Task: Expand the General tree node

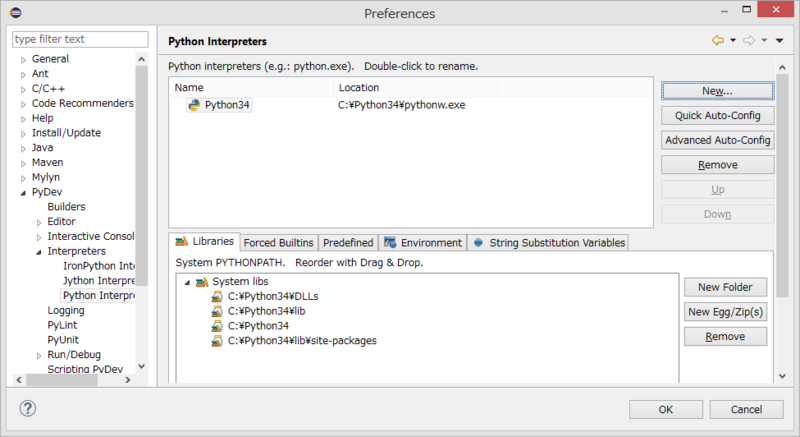Action: pyautogui.click(x=23, y=60)
